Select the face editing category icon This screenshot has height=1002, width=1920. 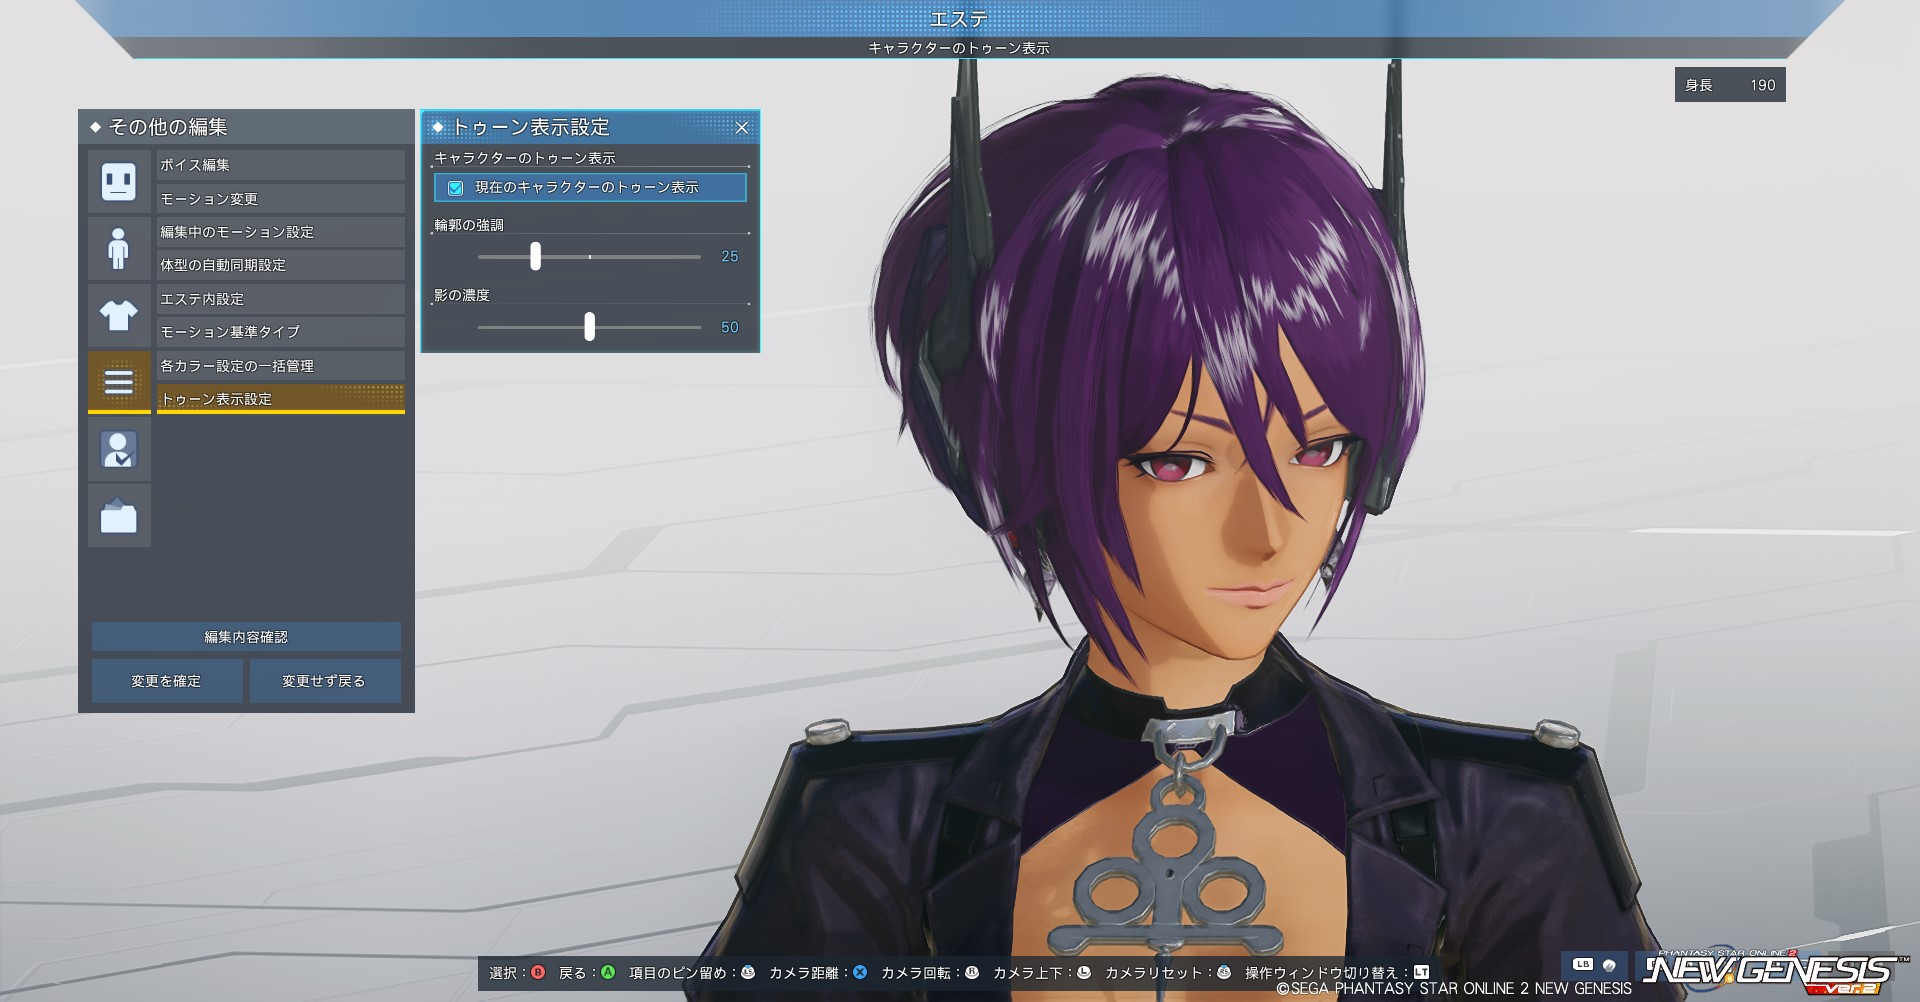pyautogui.click(x=119, y=181)
